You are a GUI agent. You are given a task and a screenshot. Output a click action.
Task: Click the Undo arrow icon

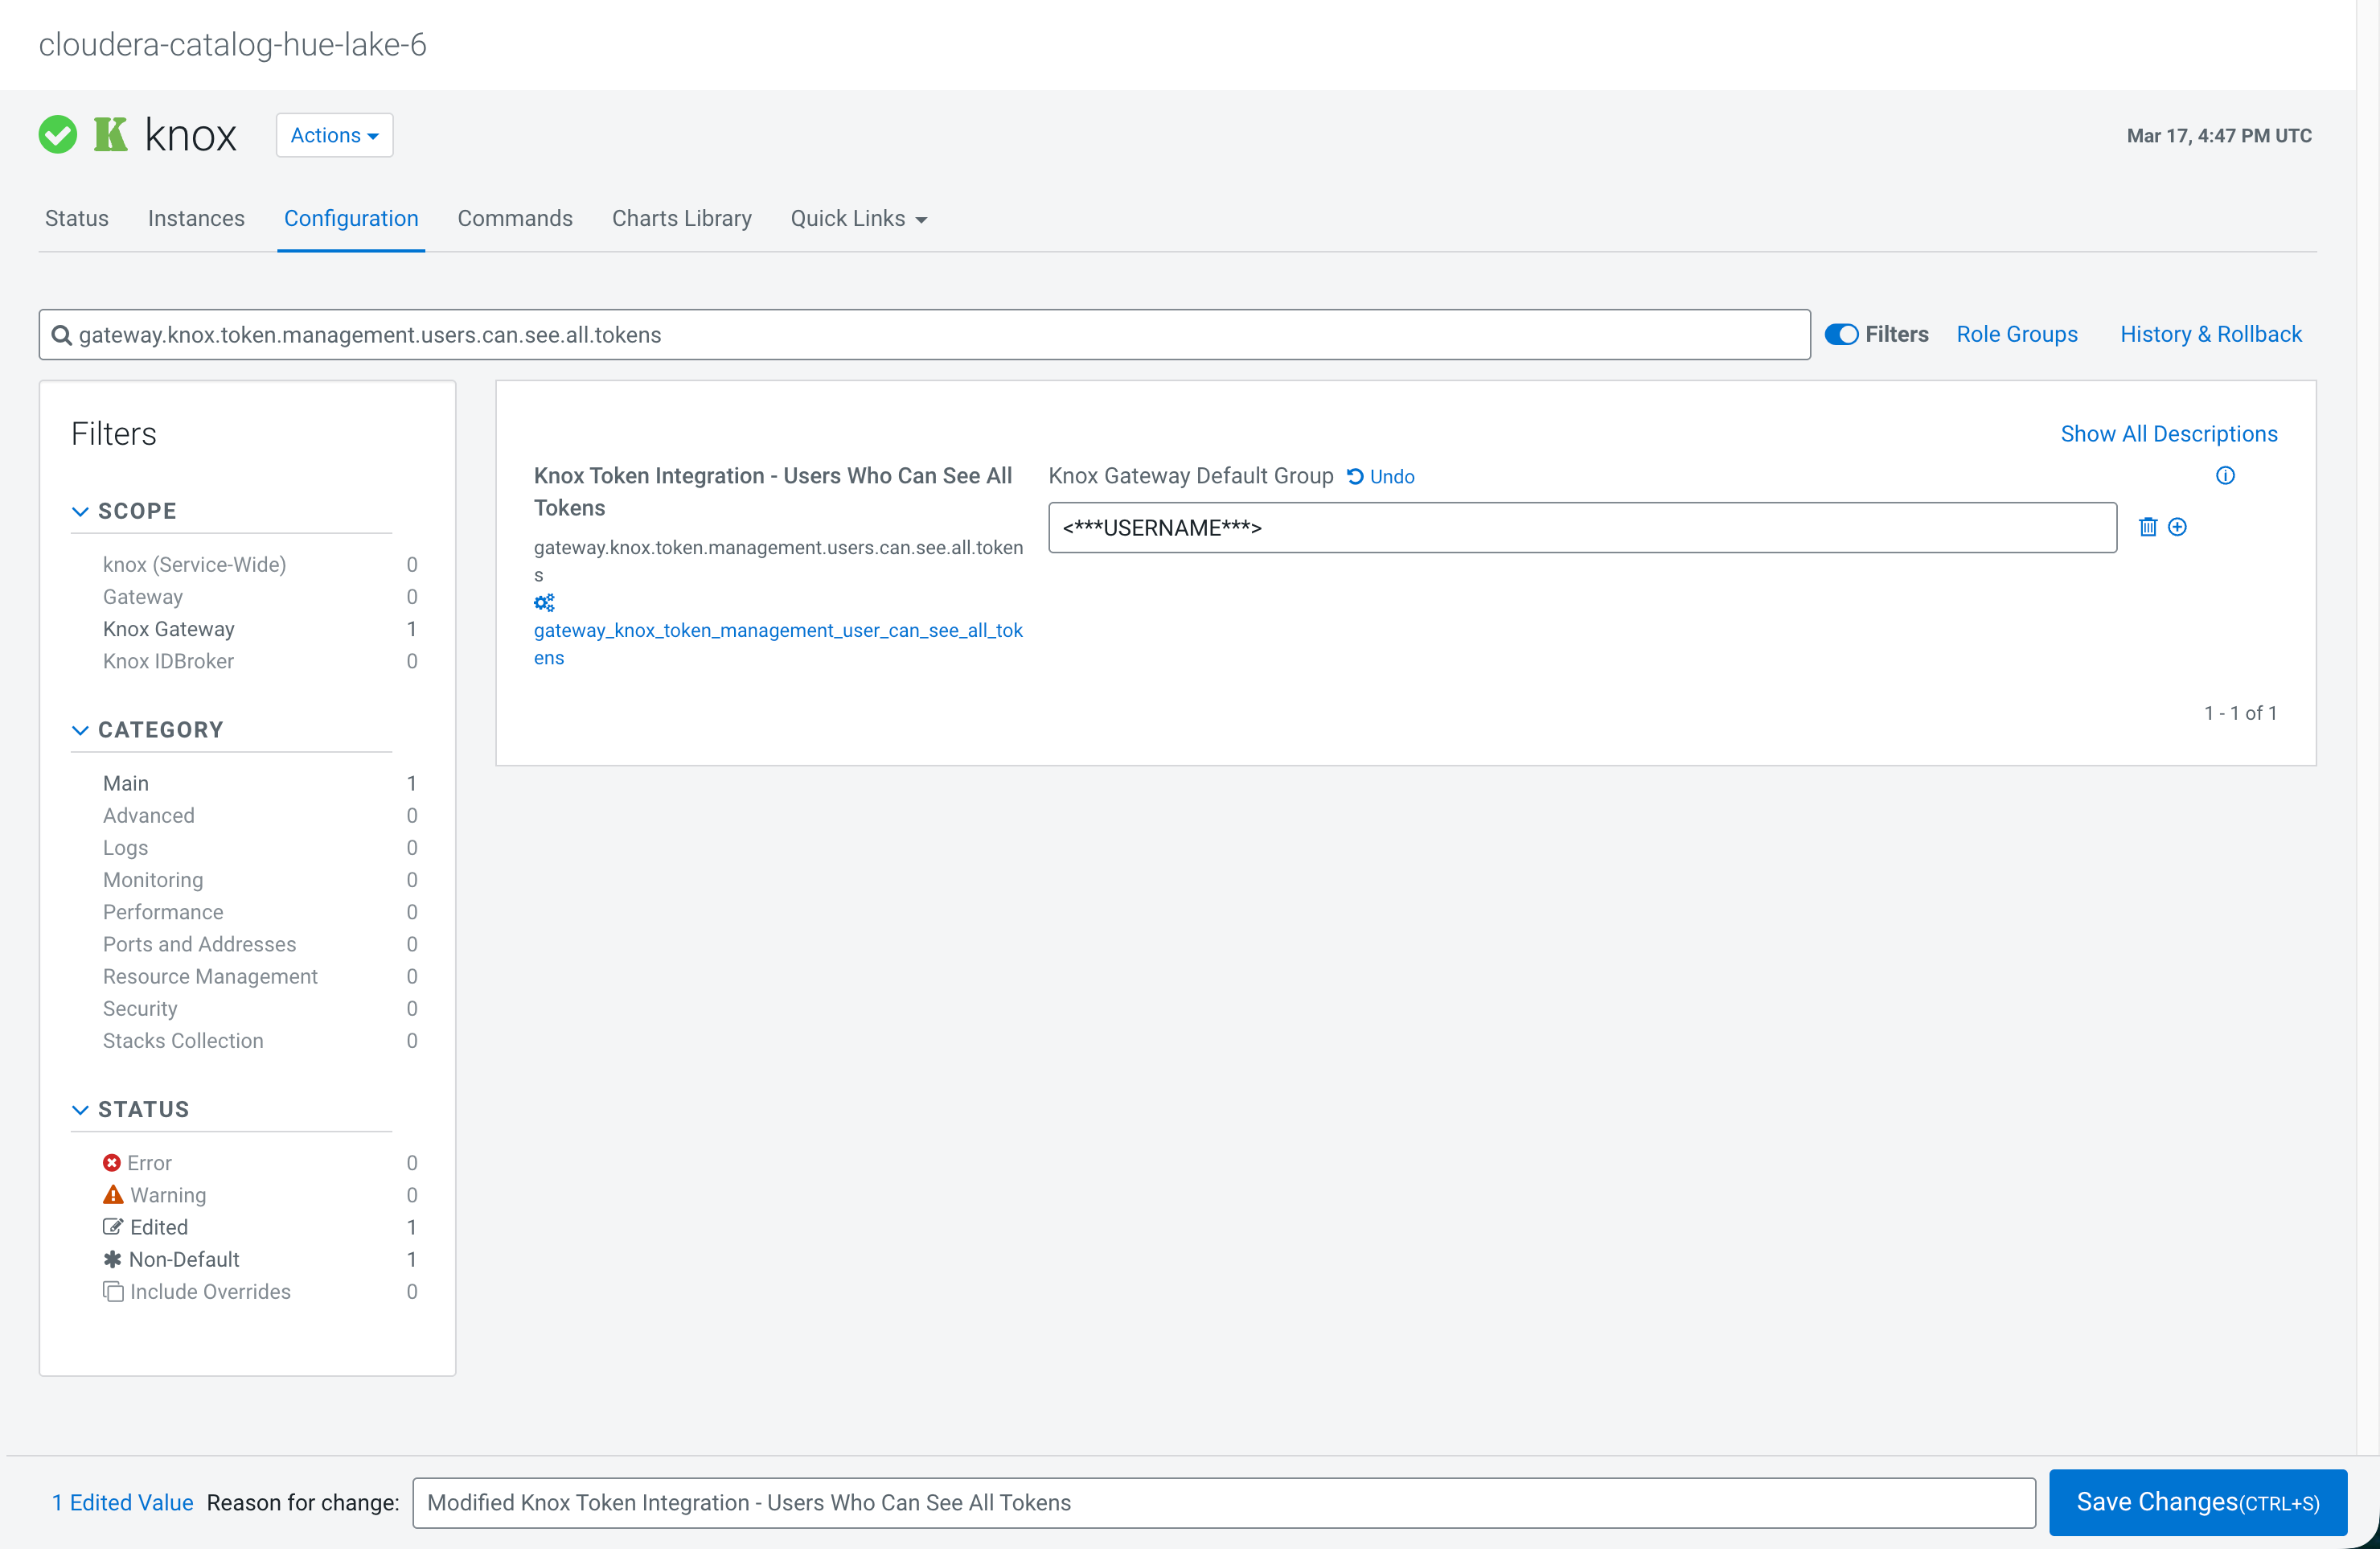point(1355,477)
